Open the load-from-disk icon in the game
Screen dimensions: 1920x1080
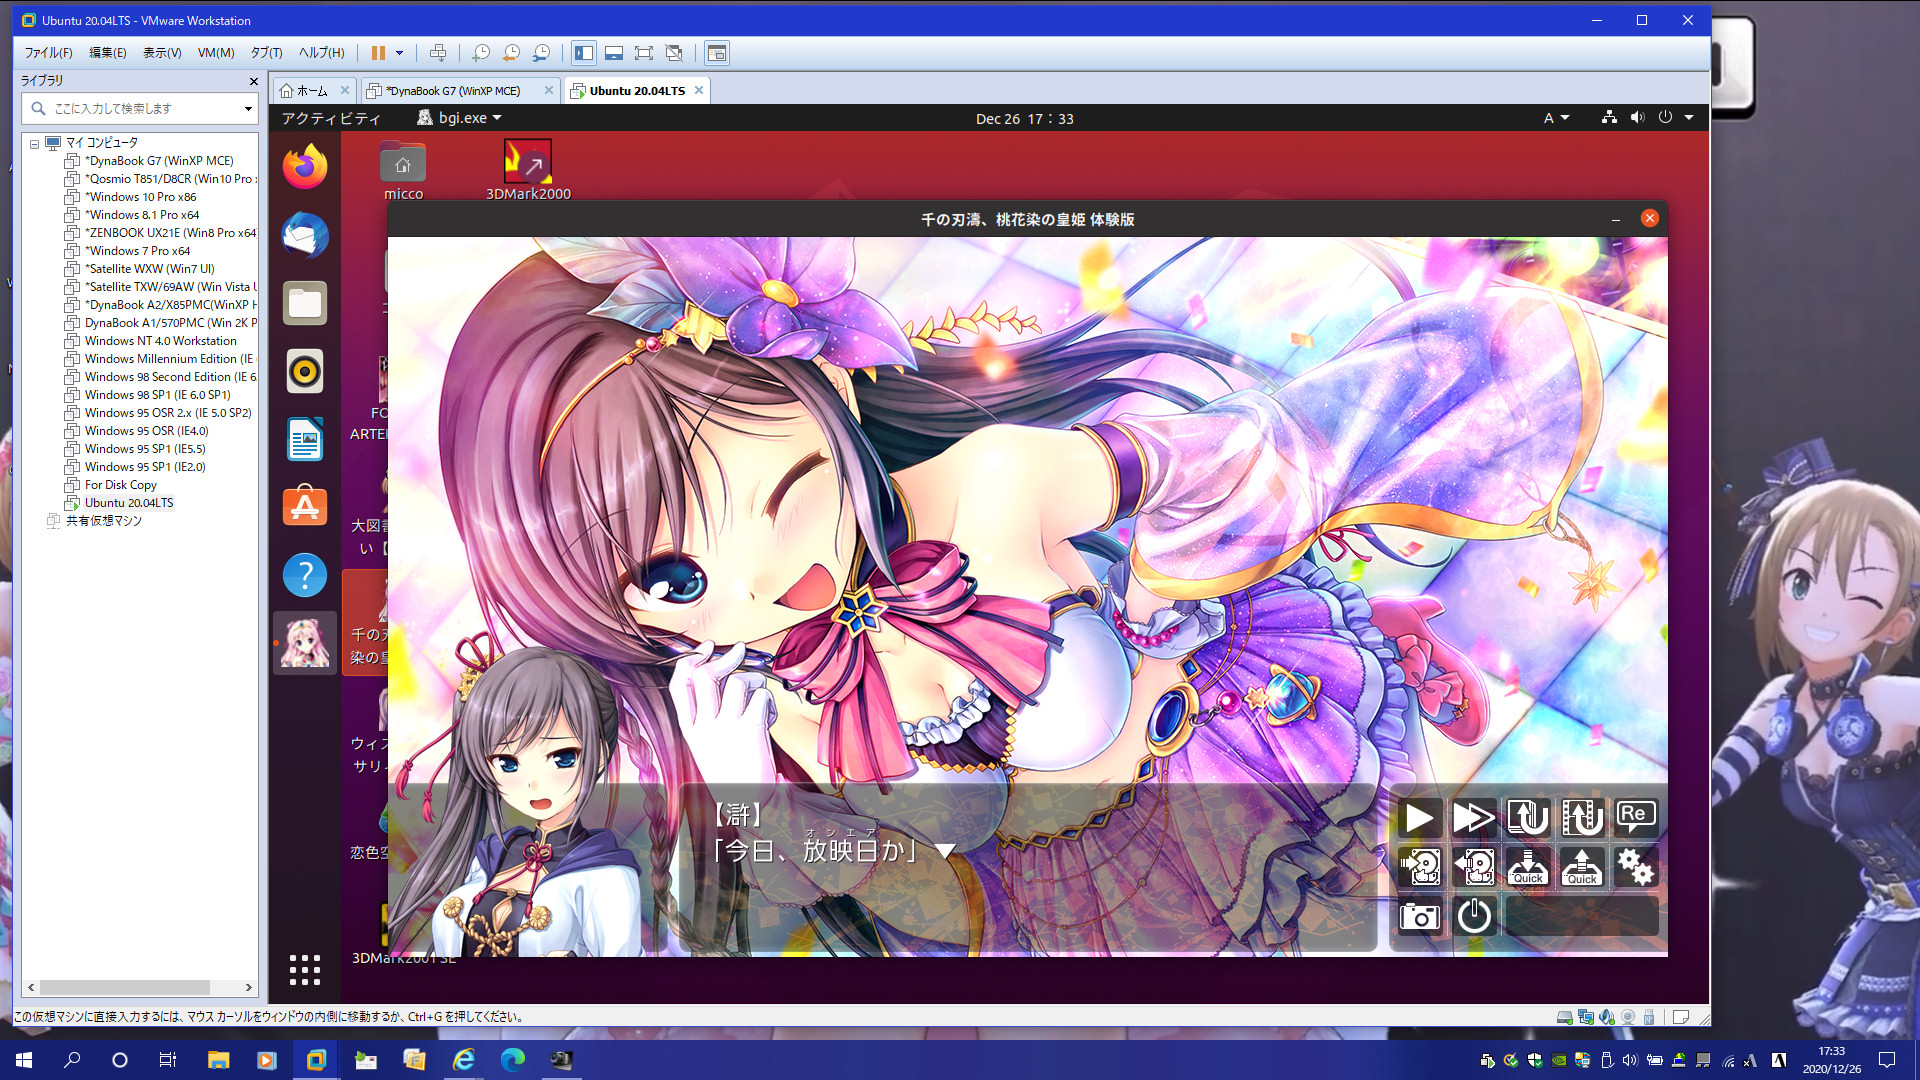click(x=1474, y=867)
